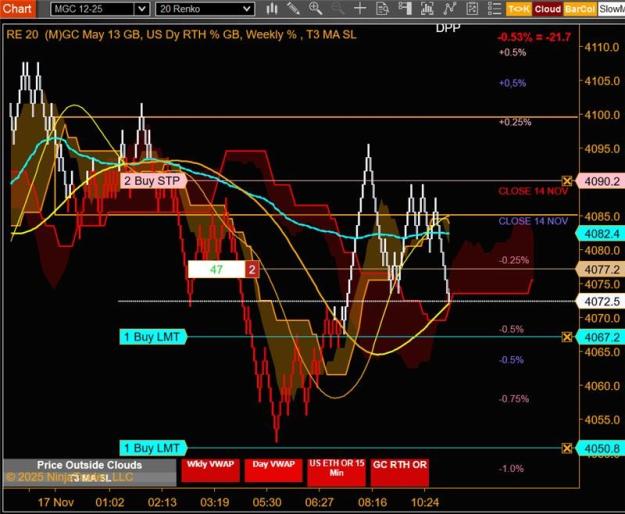Open the Chart Trader panel icon
Screen dimensions: 625x514
point(405,9)
